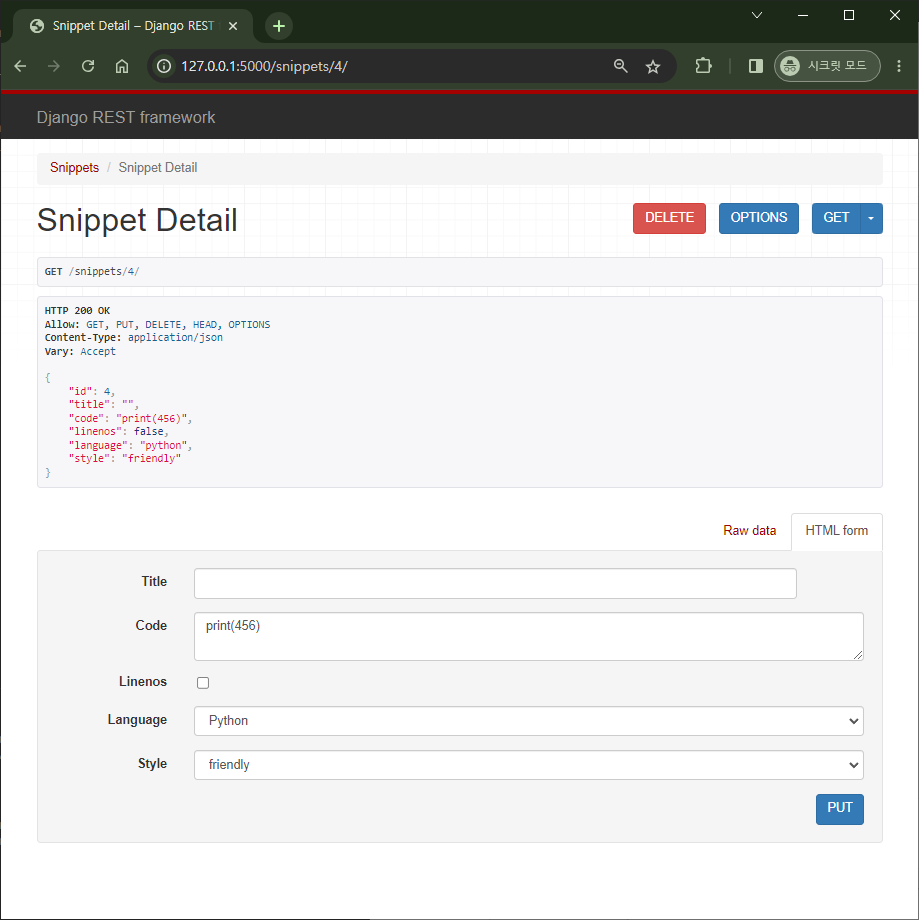This screenshot has height=920, width=919.
Task: Click the Snippet Detail page heading
Action: coord(137,220)
